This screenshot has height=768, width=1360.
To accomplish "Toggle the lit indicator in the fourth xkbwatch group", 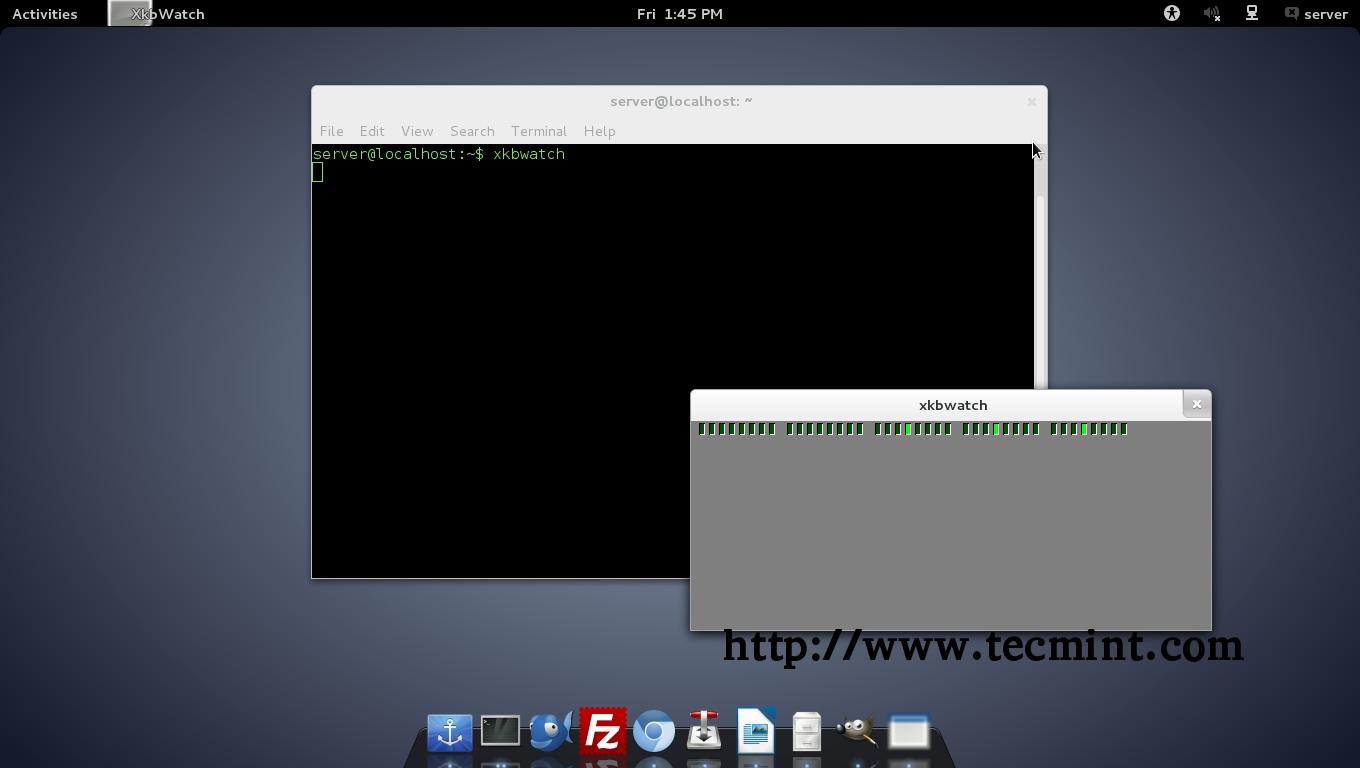I will pos(997,429).
